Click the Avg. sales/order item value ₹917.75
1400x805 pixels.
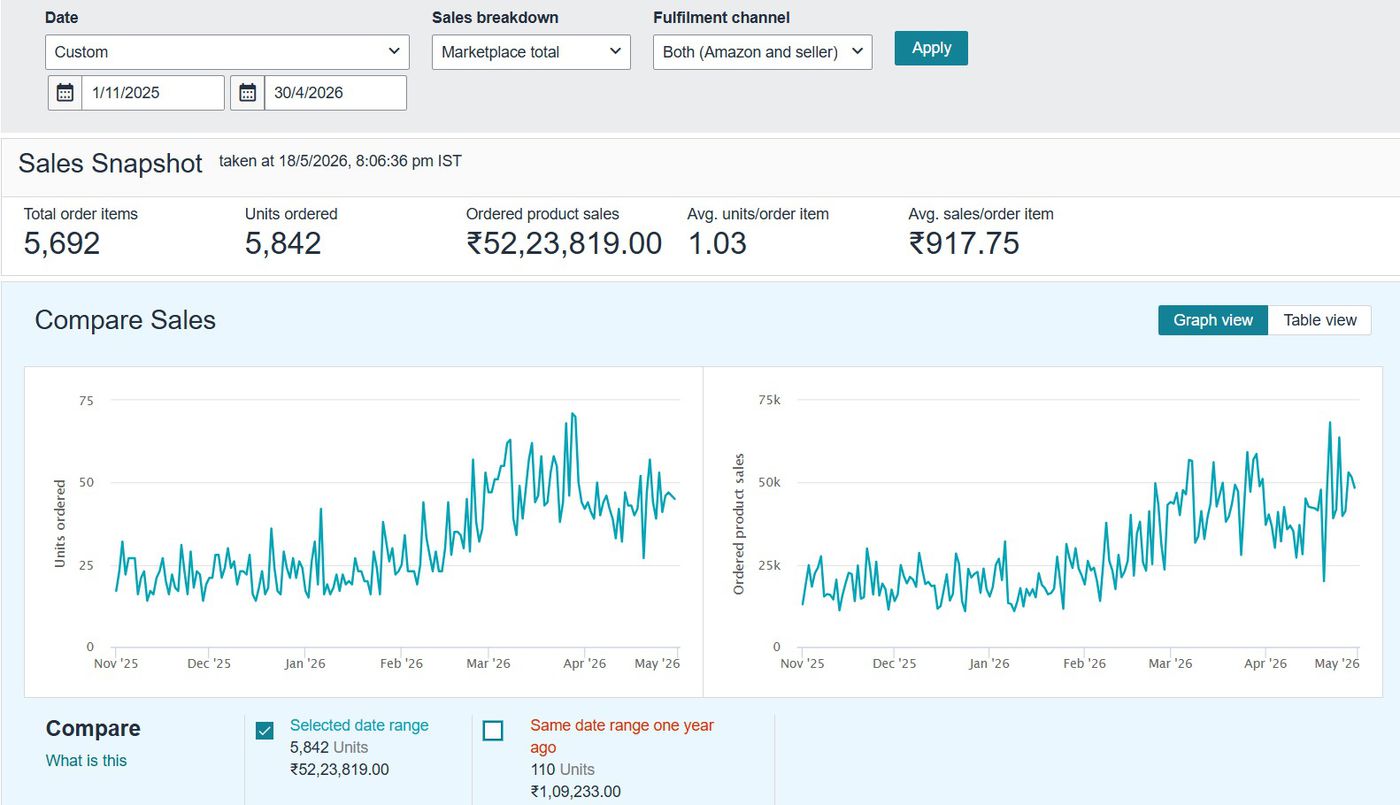964,243
